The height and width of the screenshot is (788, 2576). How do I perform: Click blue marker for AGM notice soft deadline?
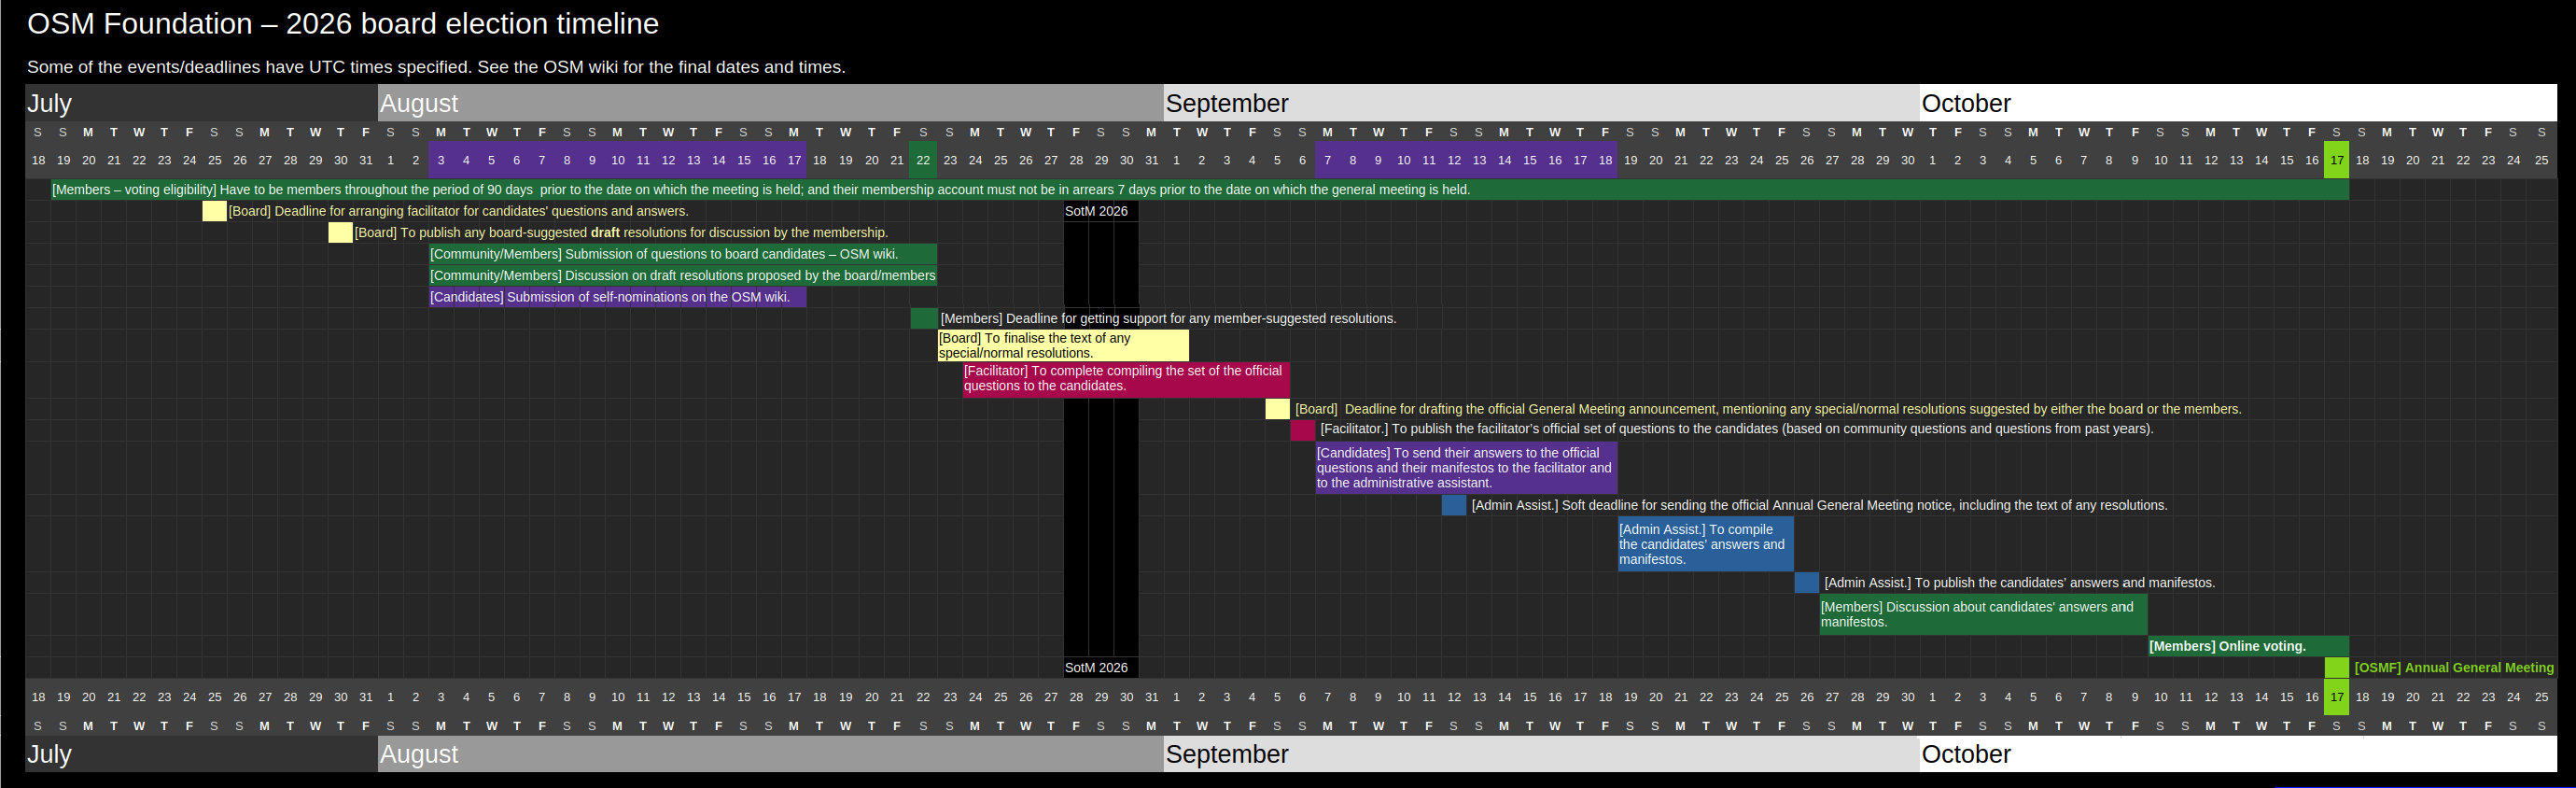[1454, 506]
